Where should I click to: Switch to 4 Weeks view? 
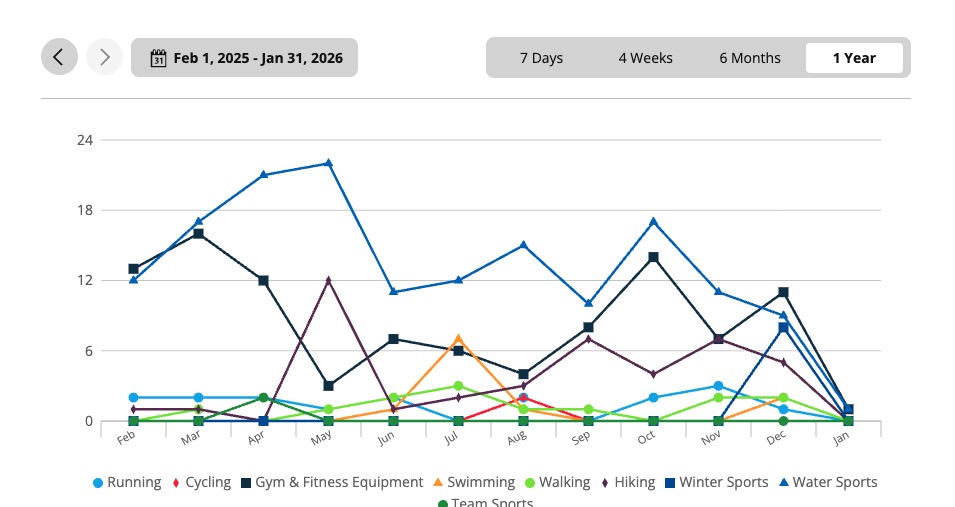coord(645,58)
